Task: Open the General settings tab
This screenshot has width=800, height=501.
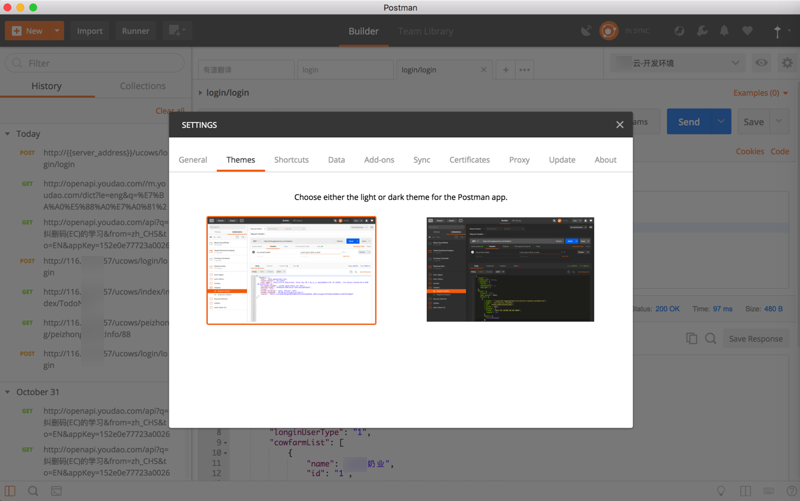Action: pyautogui.click(x=193, y=160)
